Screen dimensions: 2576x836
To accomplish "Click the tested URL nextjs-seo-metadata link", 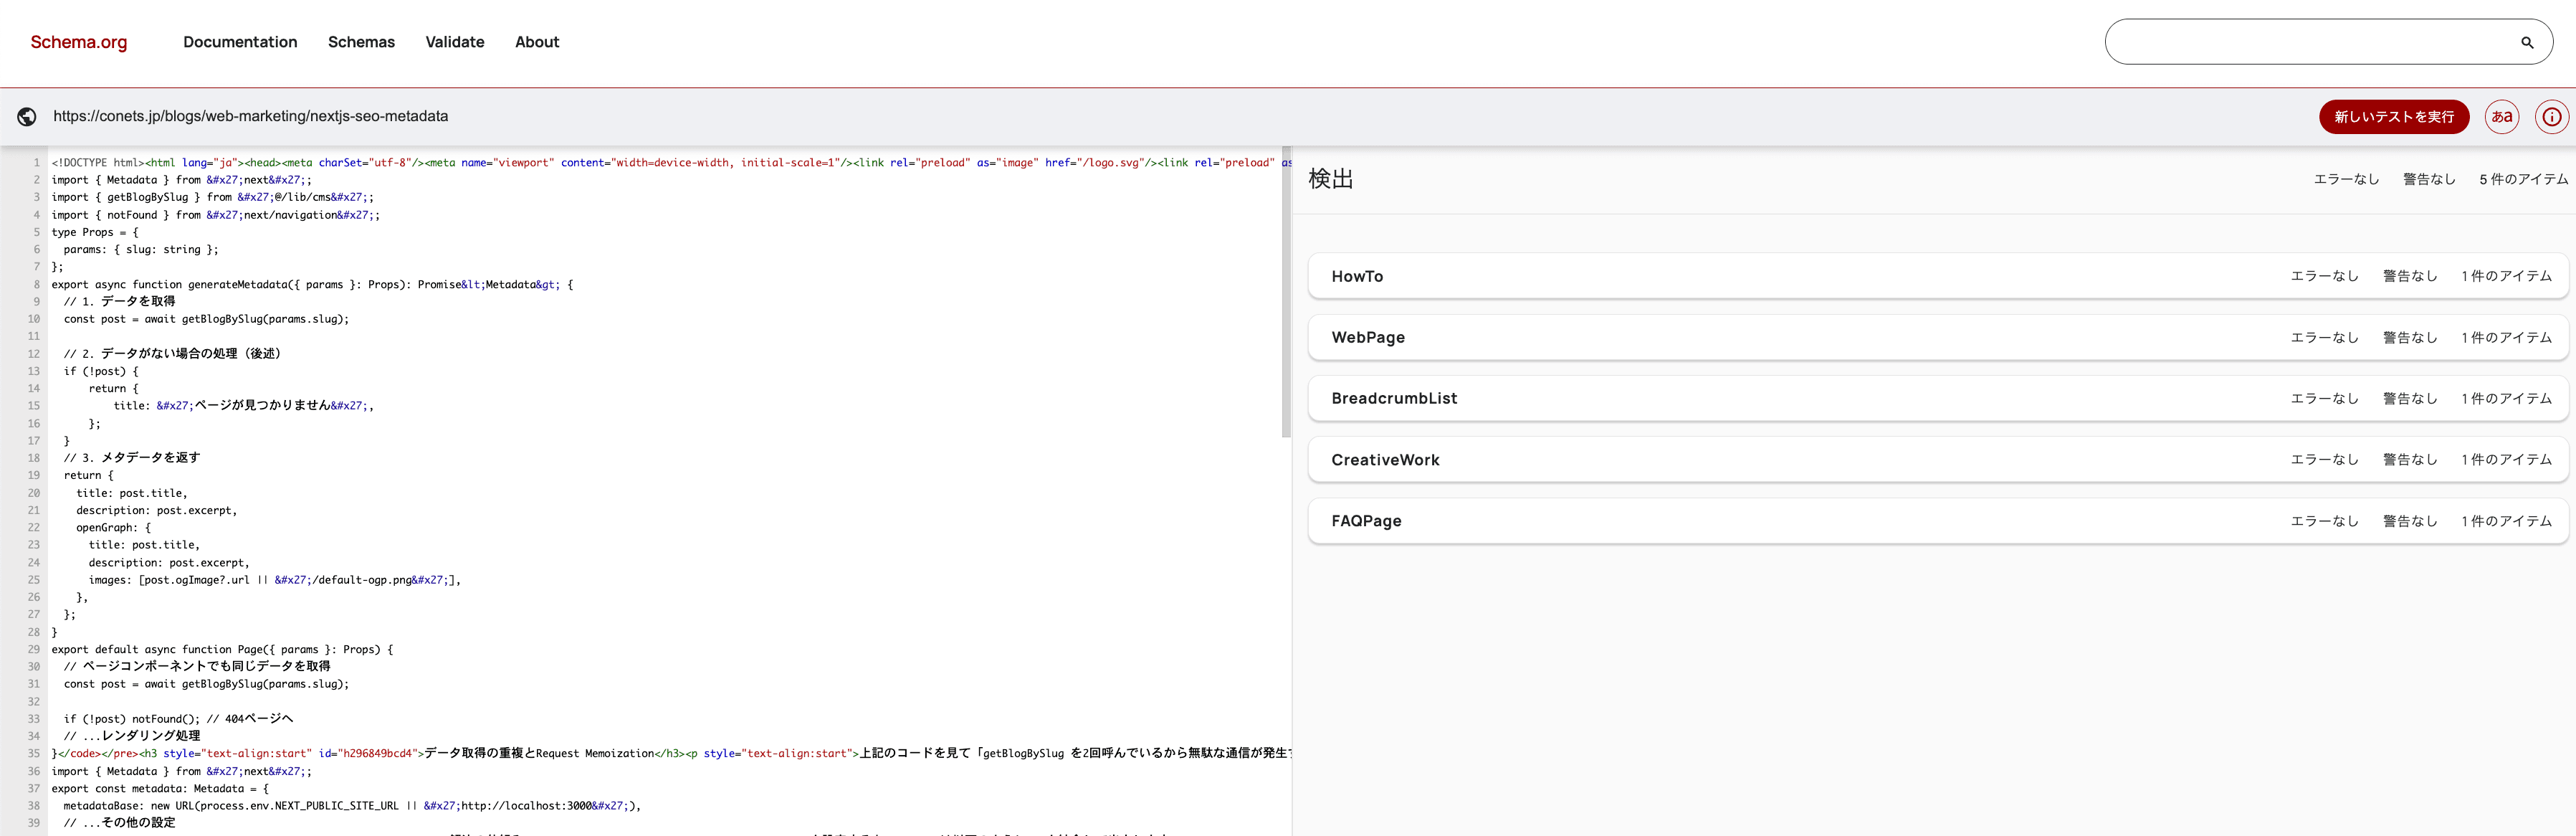I will (x=250, y=116).
